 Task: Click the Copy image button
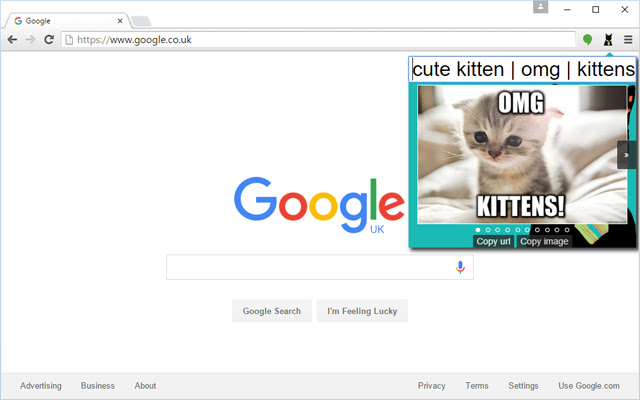(544, 242)
